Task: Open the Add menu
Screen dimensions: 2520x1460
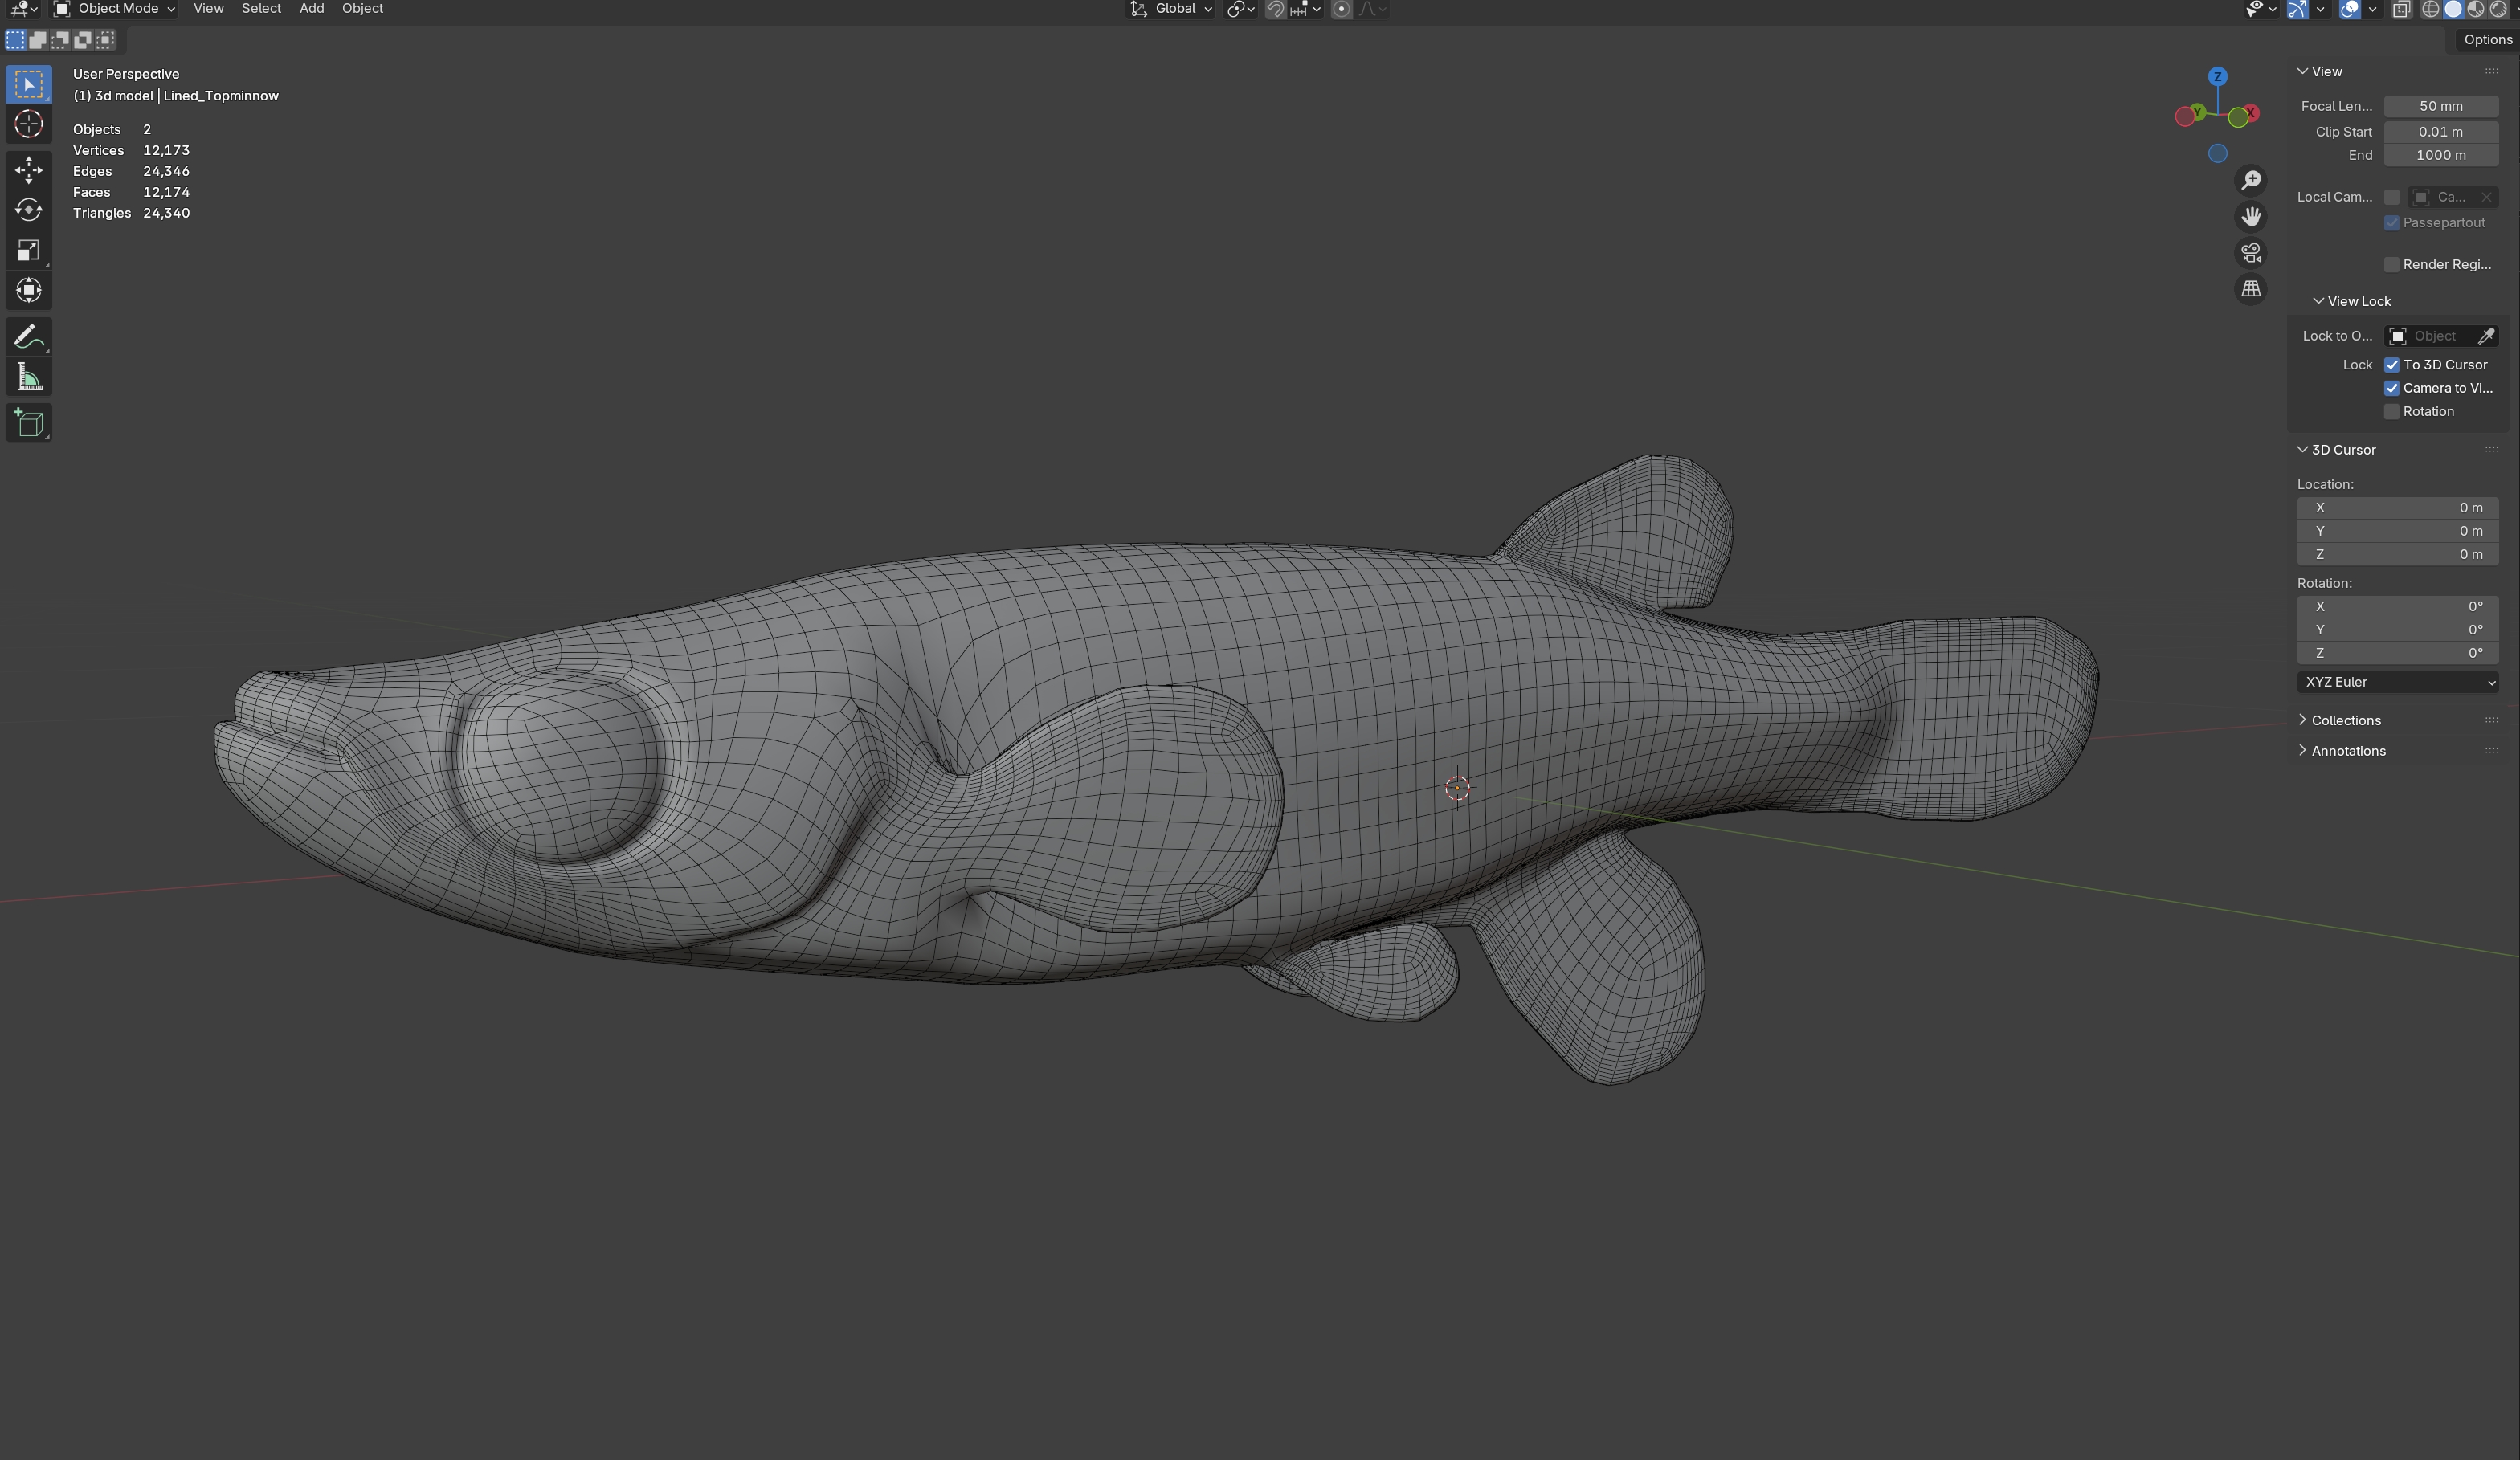Action: tap(311, 9)
